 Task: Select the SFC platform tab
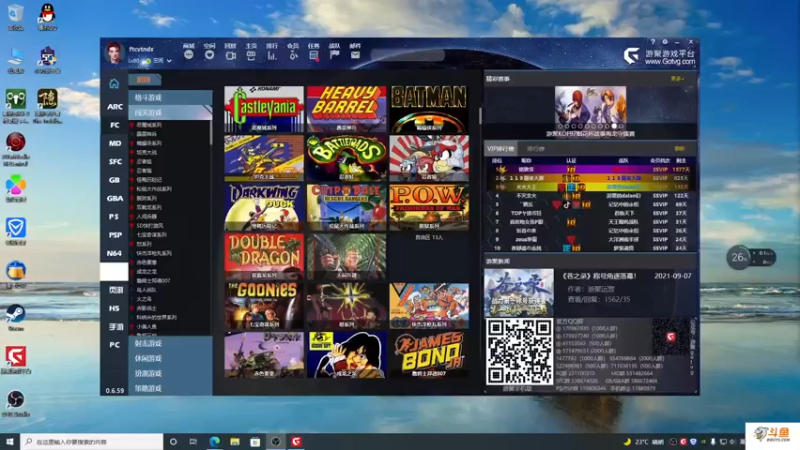(x=114, y=162)
